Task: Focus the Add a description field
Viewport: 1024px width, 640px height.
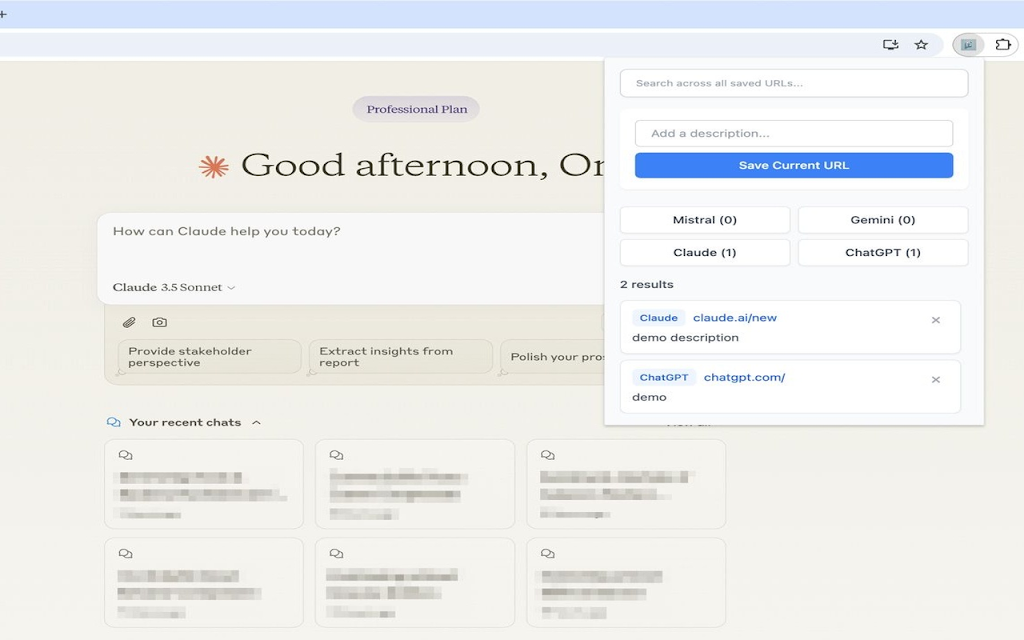Action: (793, 133)
